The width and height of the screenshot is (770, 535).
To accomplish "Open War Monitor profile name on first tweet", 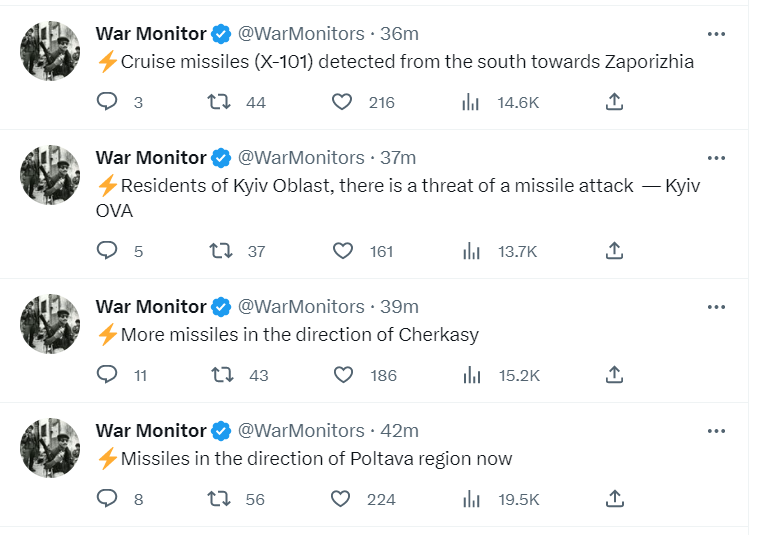I will [150, 34].
